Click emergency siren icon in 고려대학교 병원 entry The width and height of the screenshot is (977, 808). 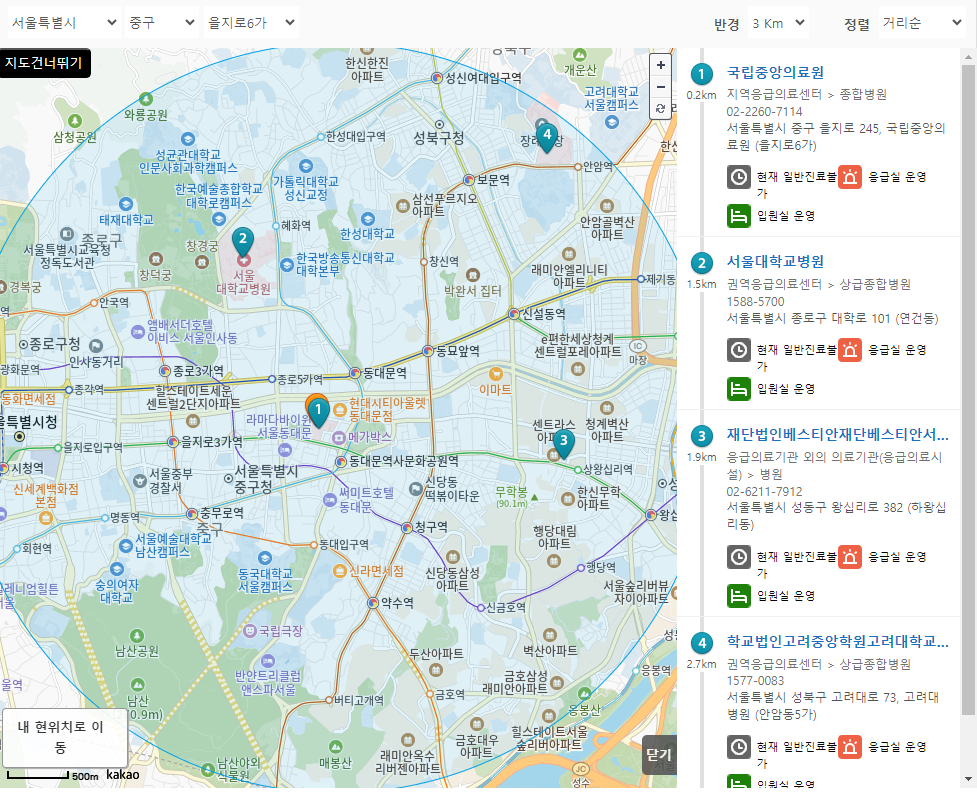click(x=850, y=747)
